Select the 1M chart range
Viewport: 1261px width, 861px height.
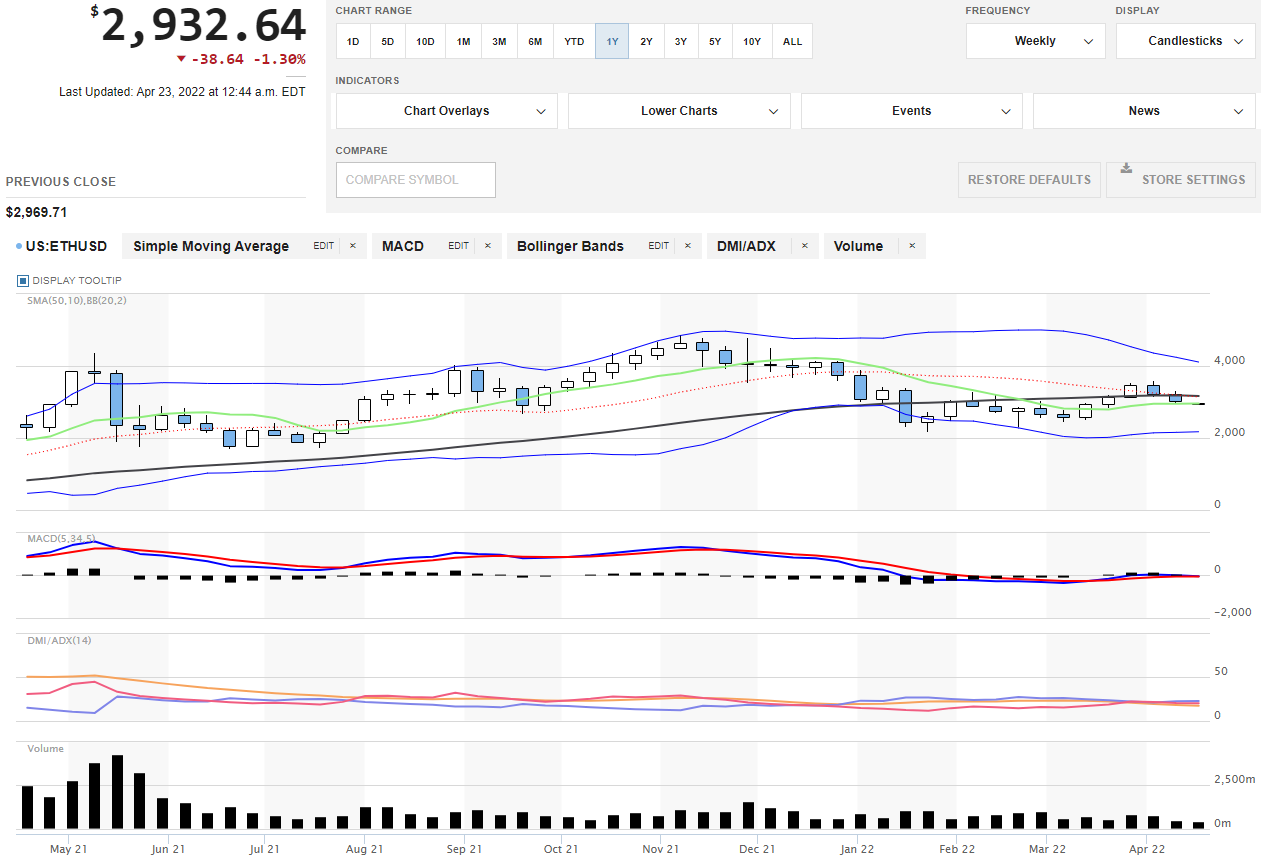[x=463, y=42]
